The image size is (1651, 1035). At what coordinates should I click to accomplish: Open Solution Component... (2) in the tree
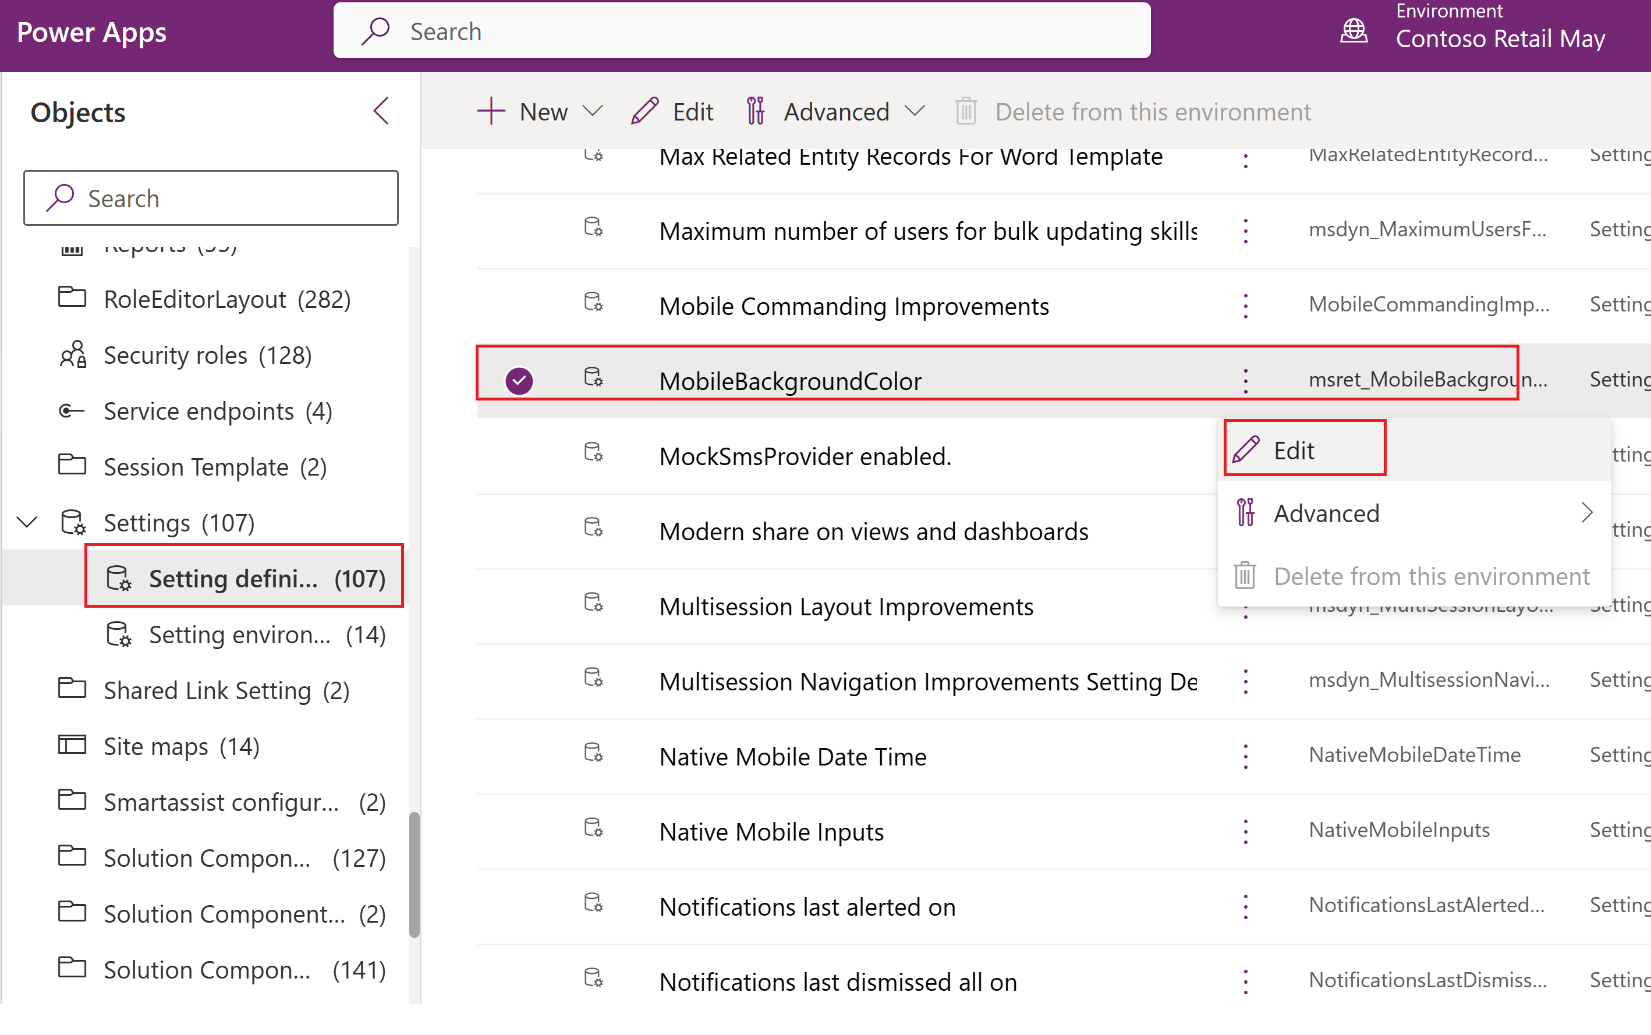coord(222,914)
